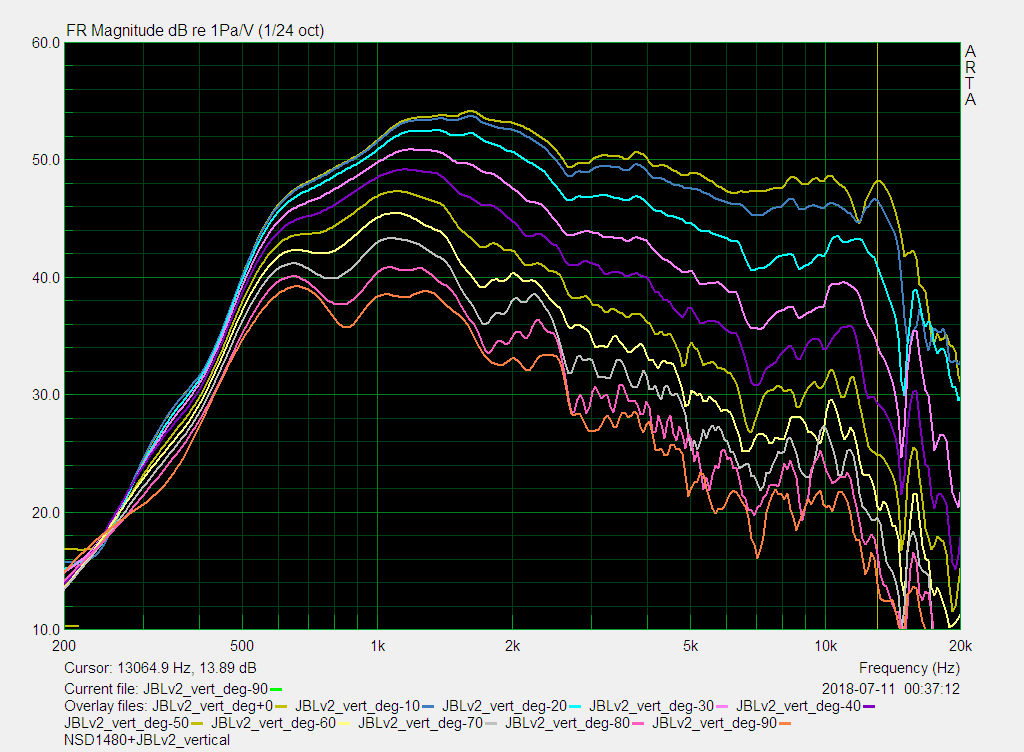
Task: Click the light yellow swatch after JBLv2_vert_deg-60
Action: pyautogui.click(x=344, y=723)
